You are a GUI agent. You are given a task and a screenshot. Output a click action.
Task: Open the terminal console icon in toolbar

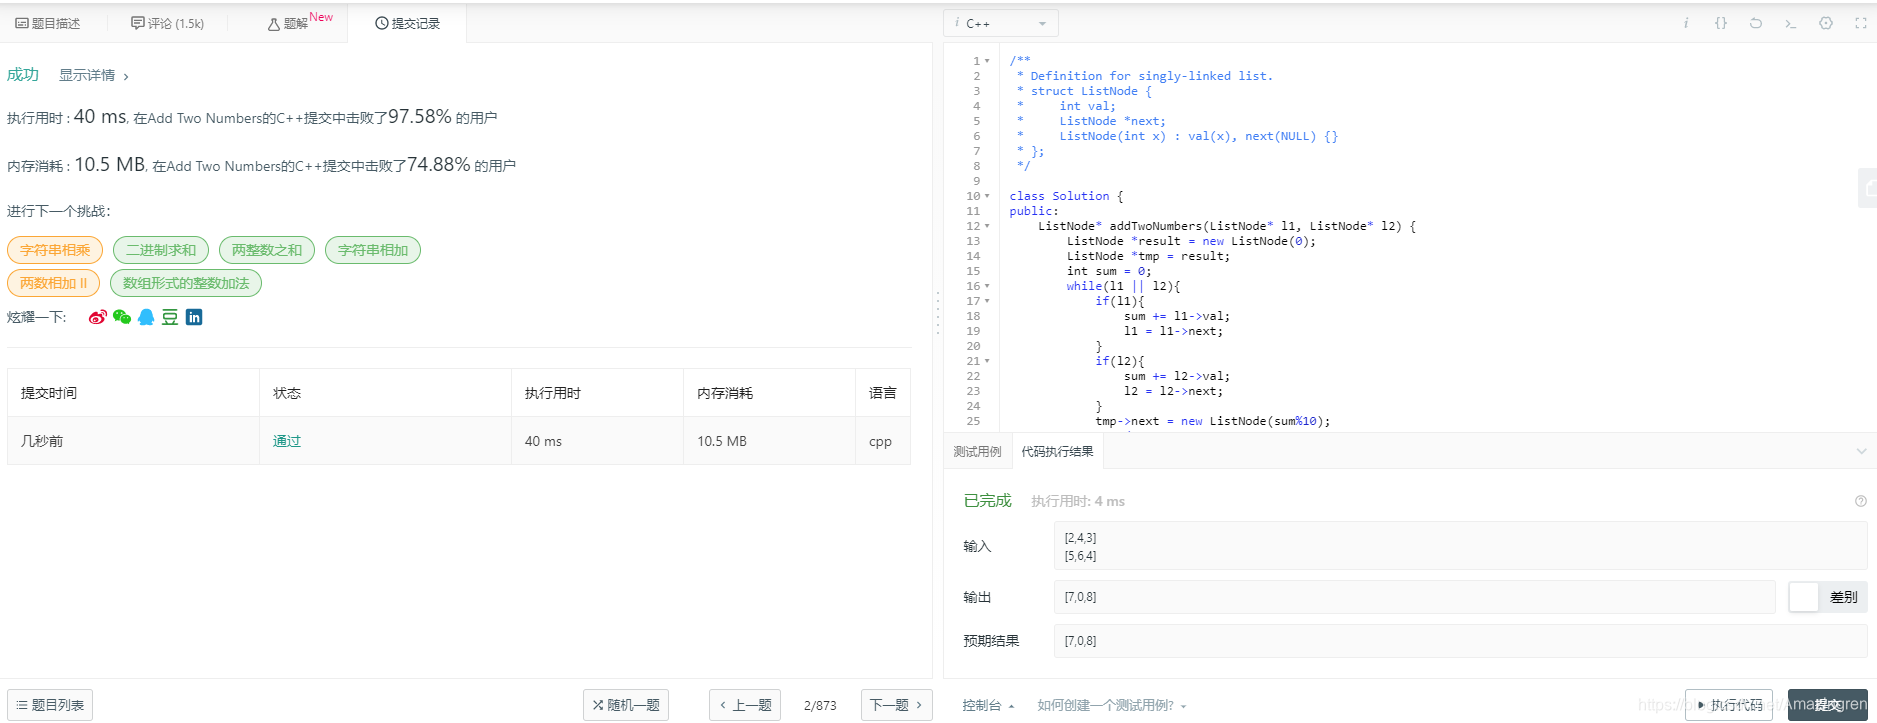click(1791, 23)
